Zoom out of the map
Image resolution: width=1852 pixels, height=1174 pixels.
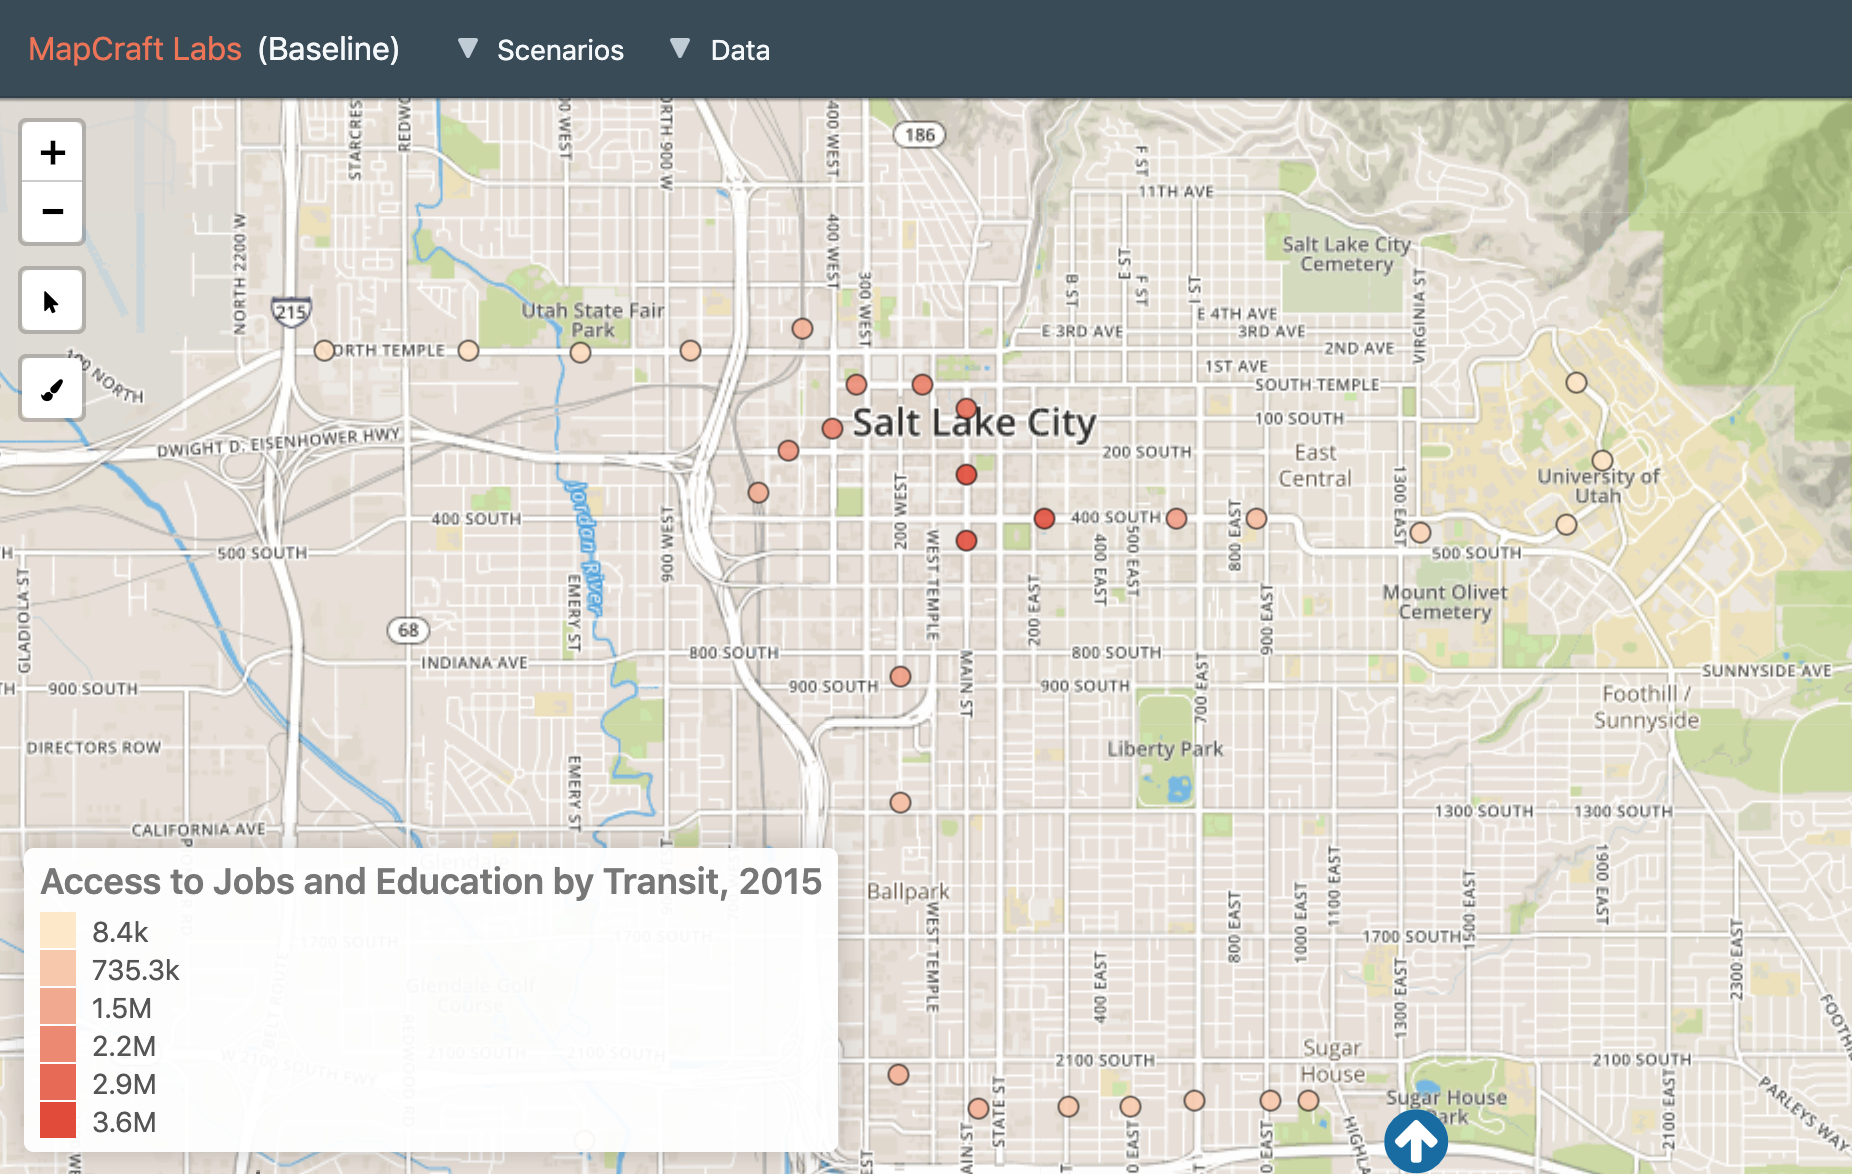point(52,212)
